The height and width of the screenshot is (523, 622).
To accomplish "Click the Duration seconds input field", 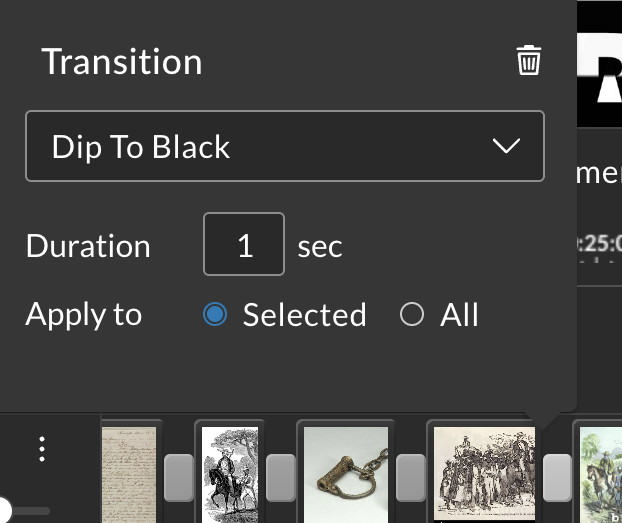I will tap(244, 244).
